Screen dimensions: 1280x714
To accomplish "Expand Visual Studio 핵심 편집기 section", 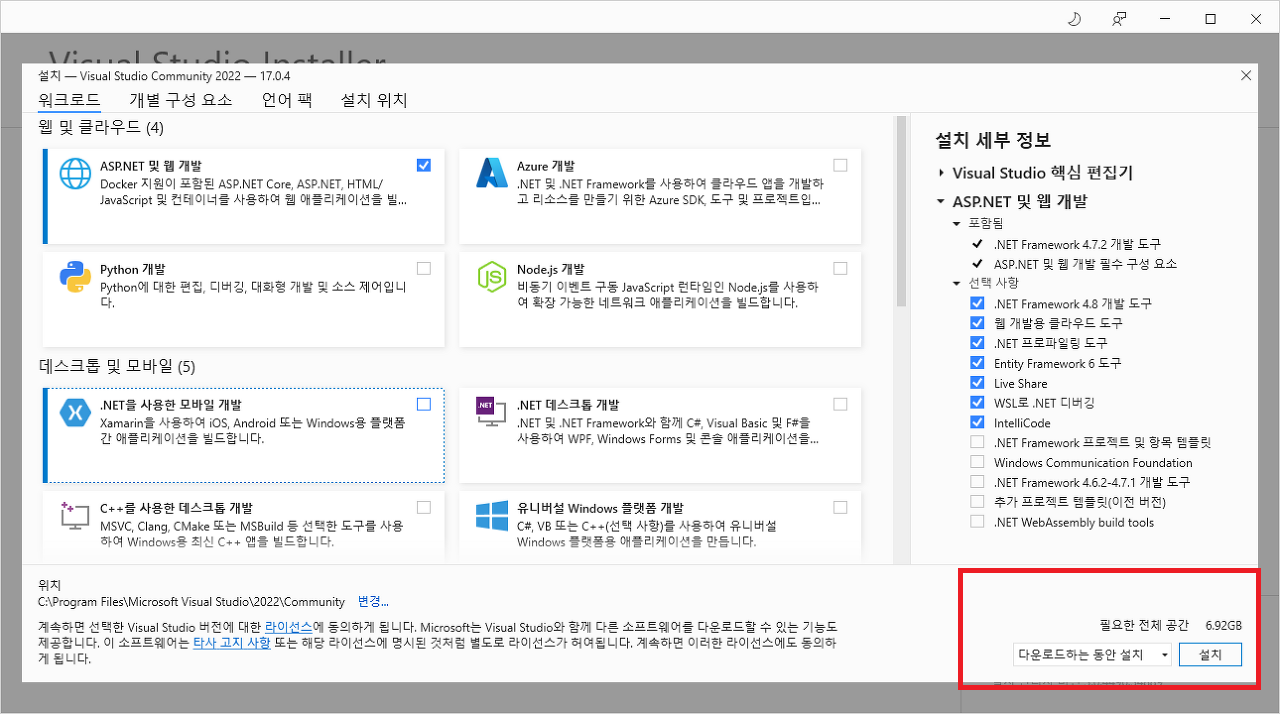I will (941, 173).
